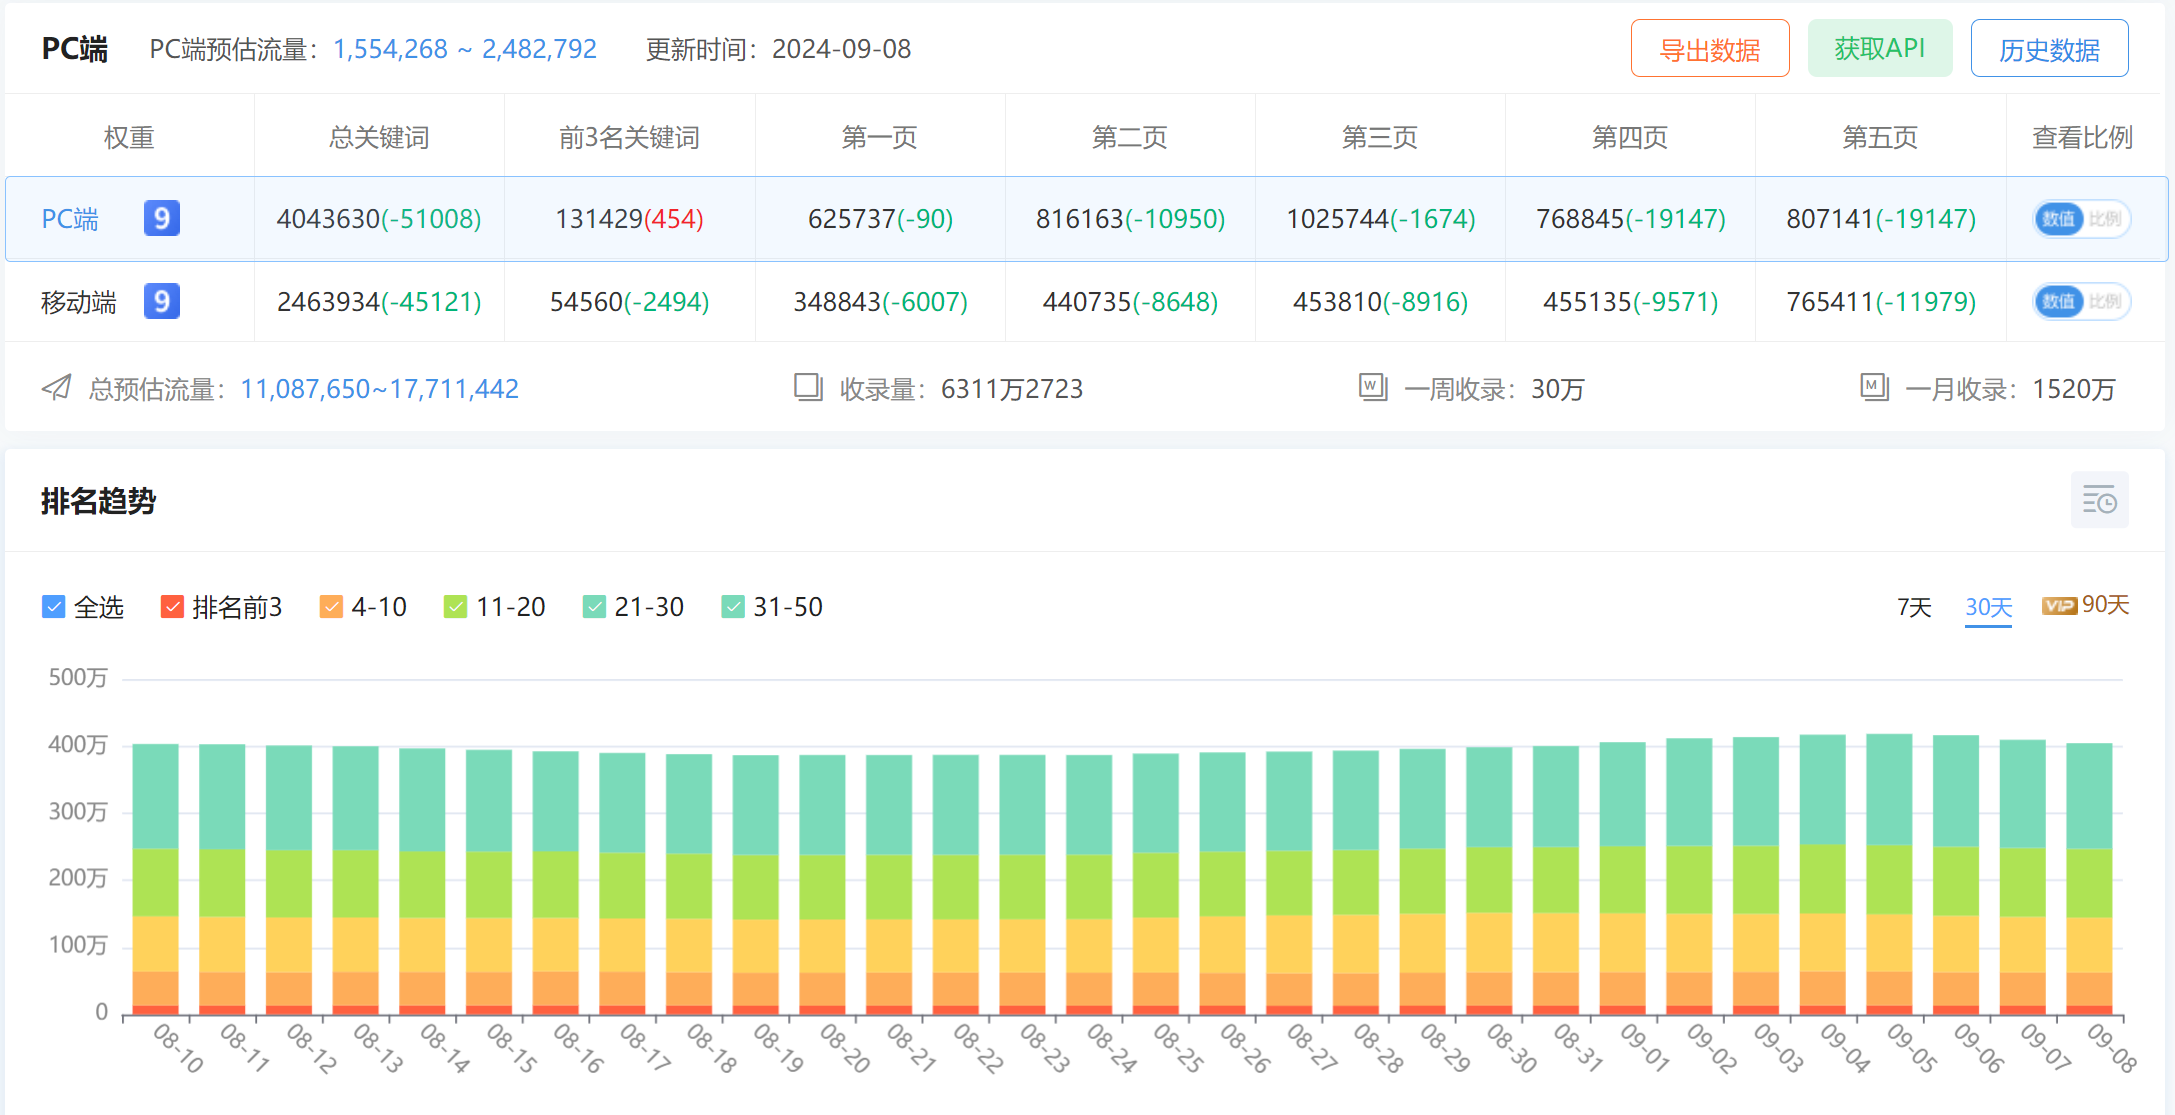Click the 09-05 stacked bar
This screenshot has width=2175, height=1115.
[x=1889, y=875]
